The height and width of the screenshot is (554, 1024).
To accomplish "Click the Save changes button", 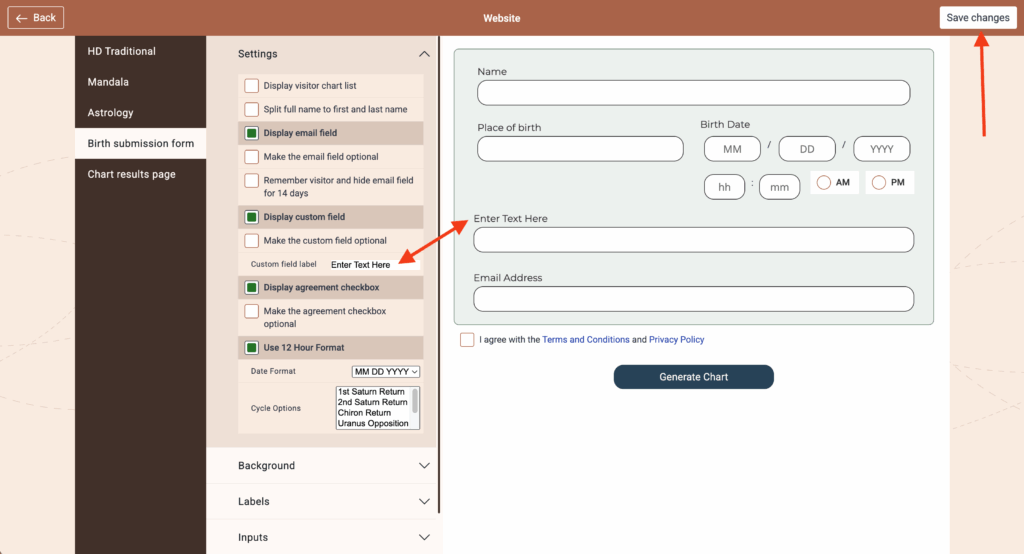I will pos(977,18).
